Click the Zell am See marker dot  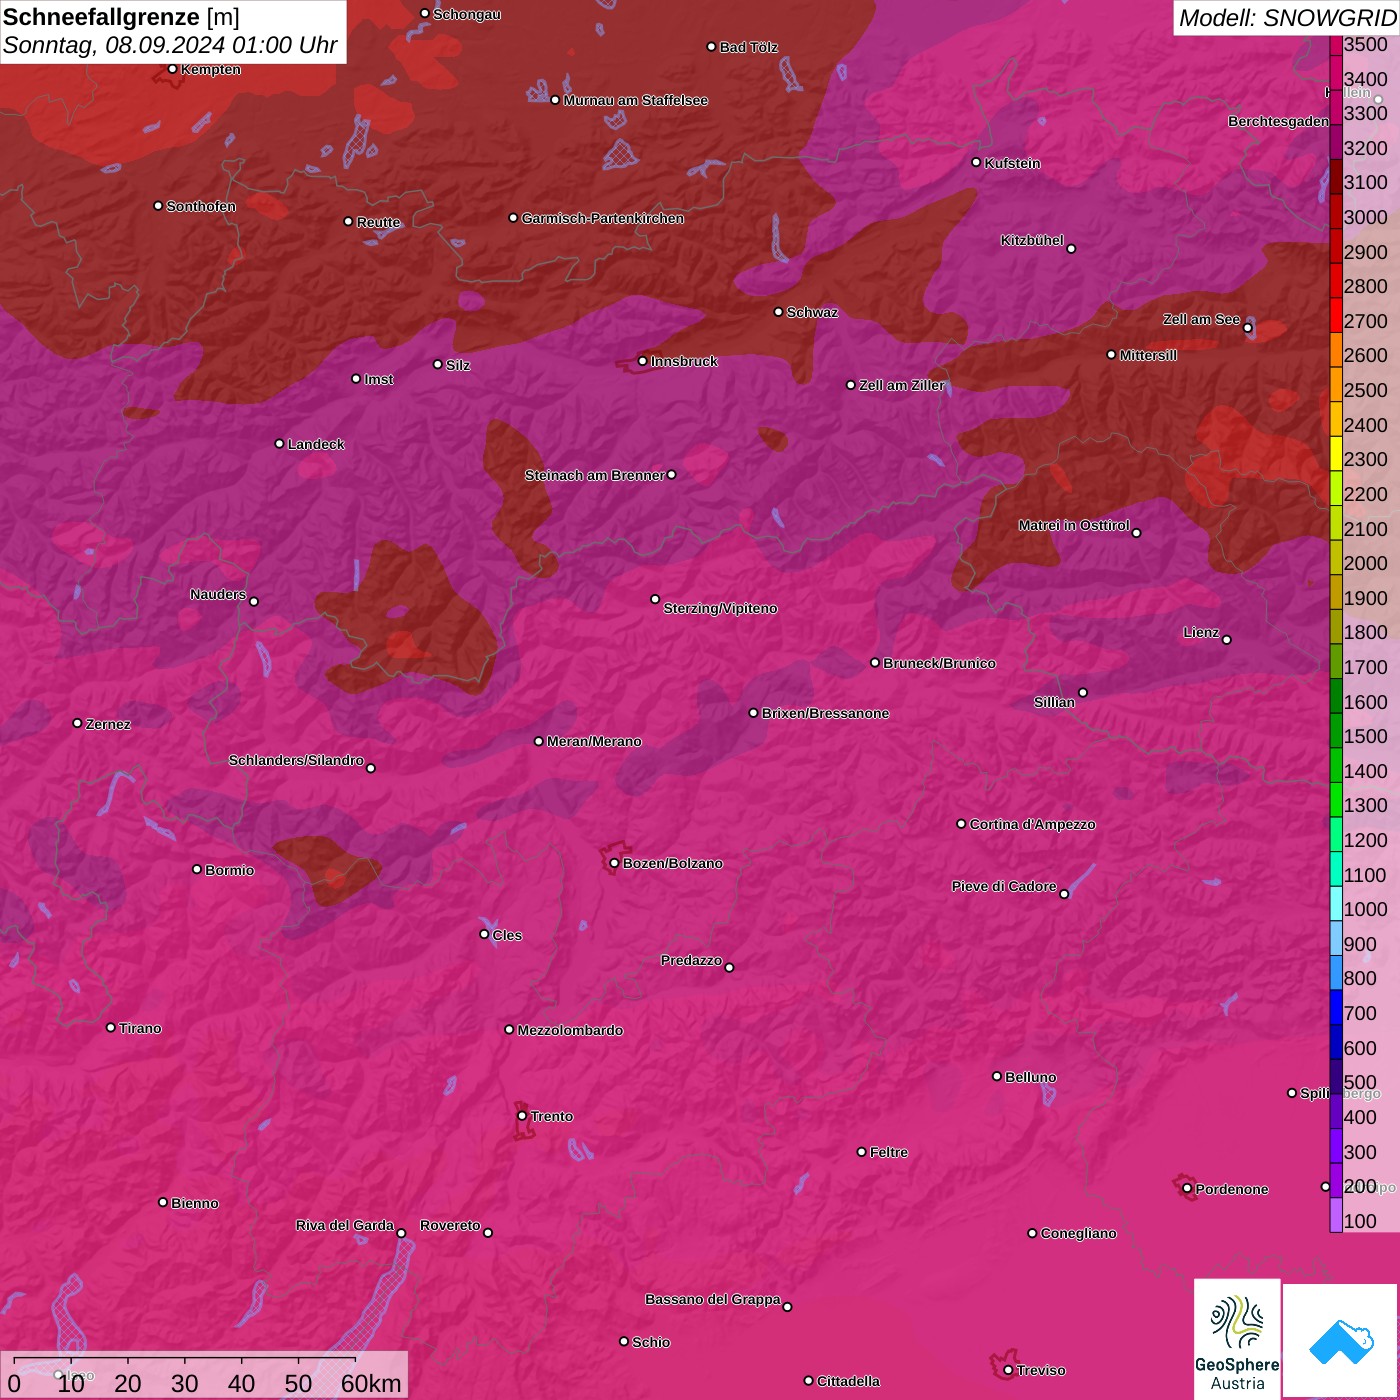[1248, 328]
